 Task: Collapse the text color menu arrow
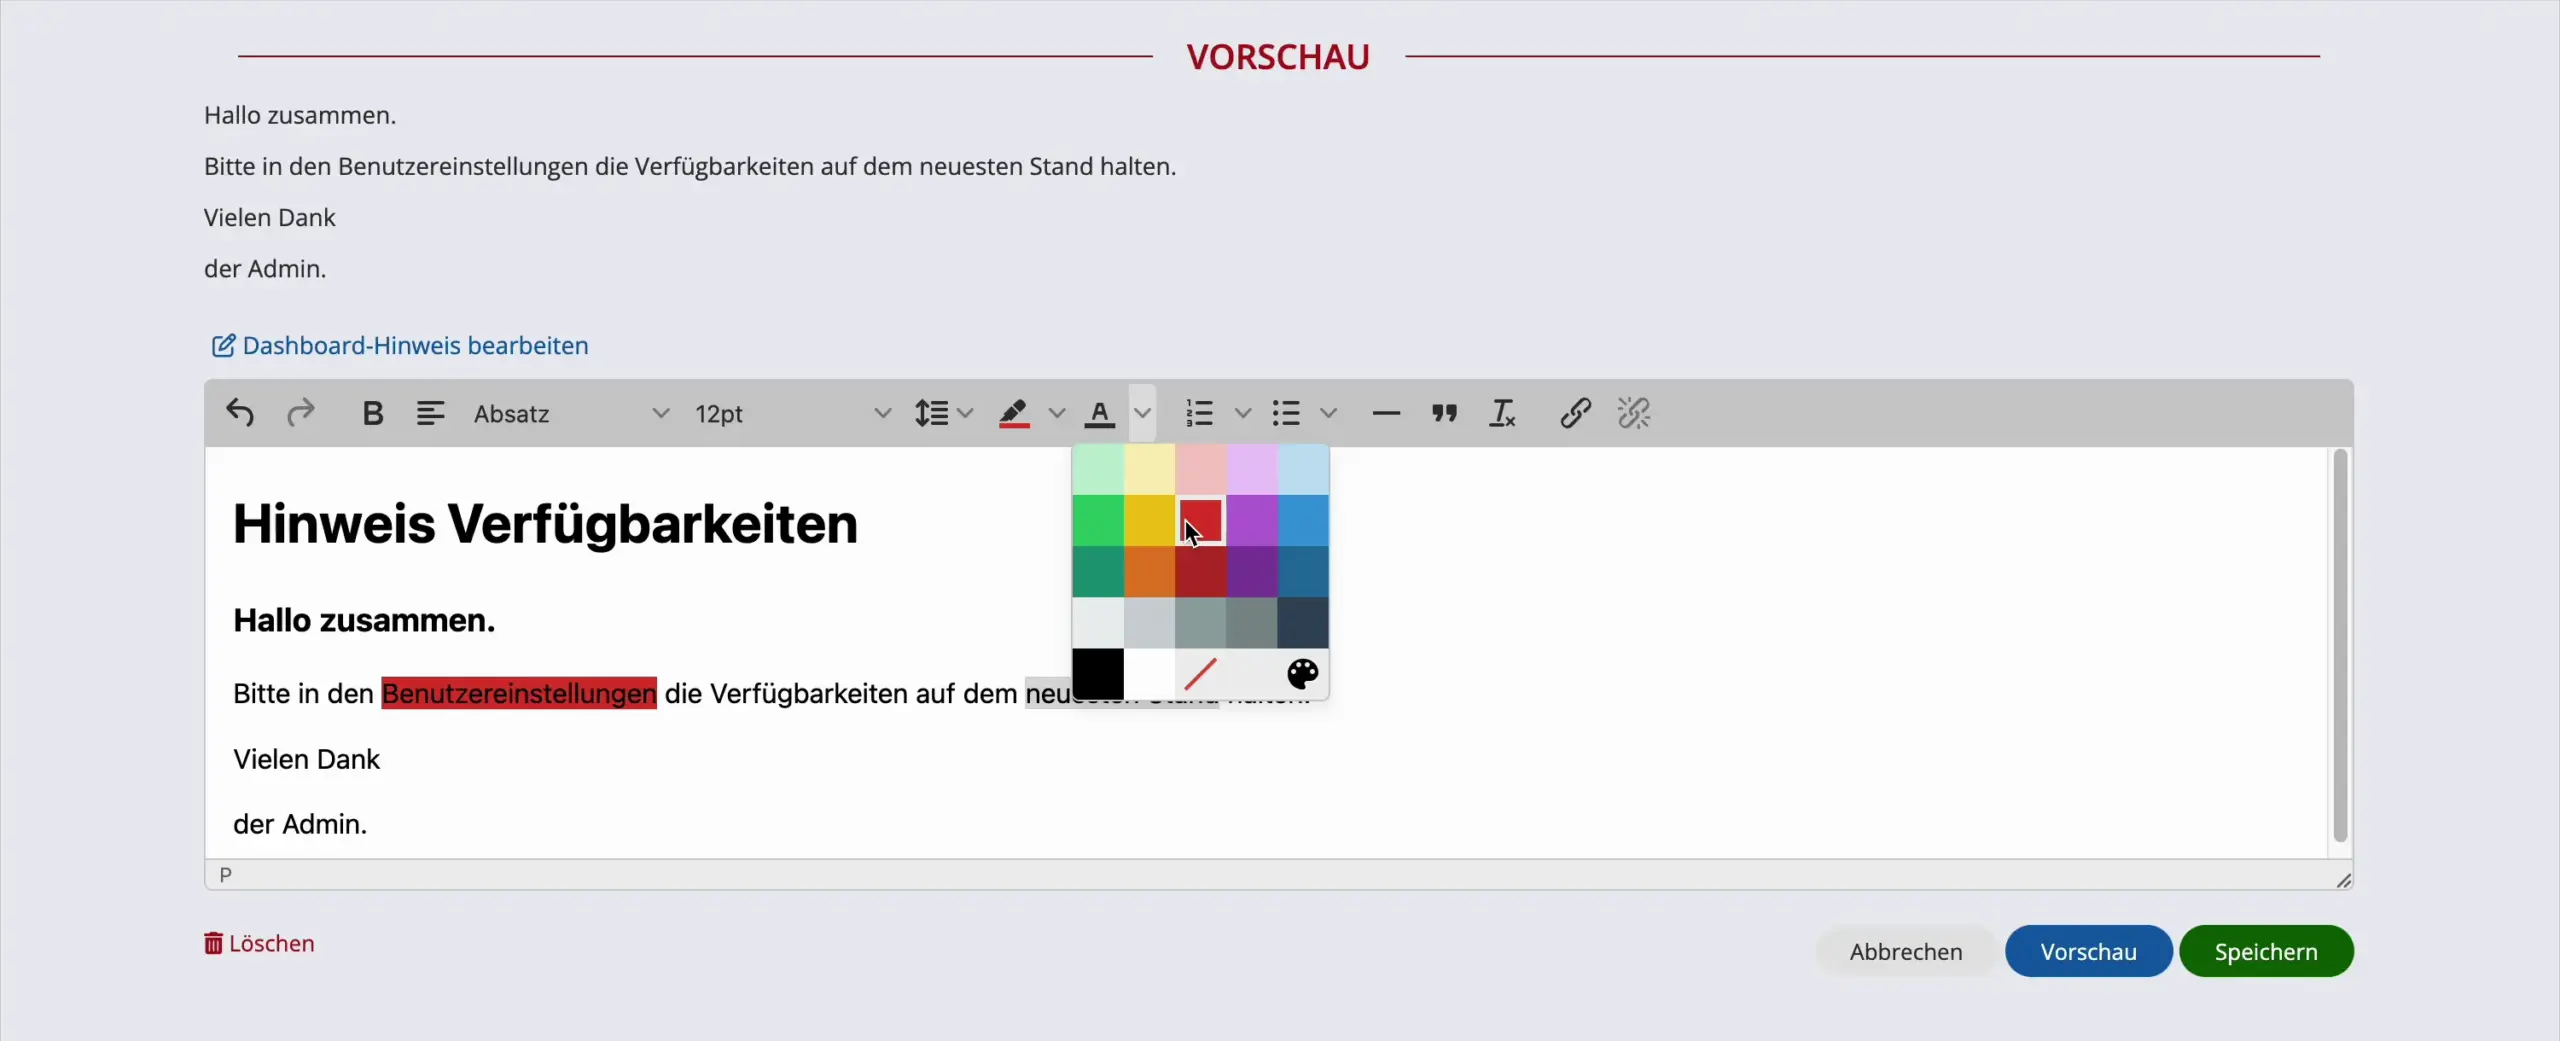(x=1142, y=413)
